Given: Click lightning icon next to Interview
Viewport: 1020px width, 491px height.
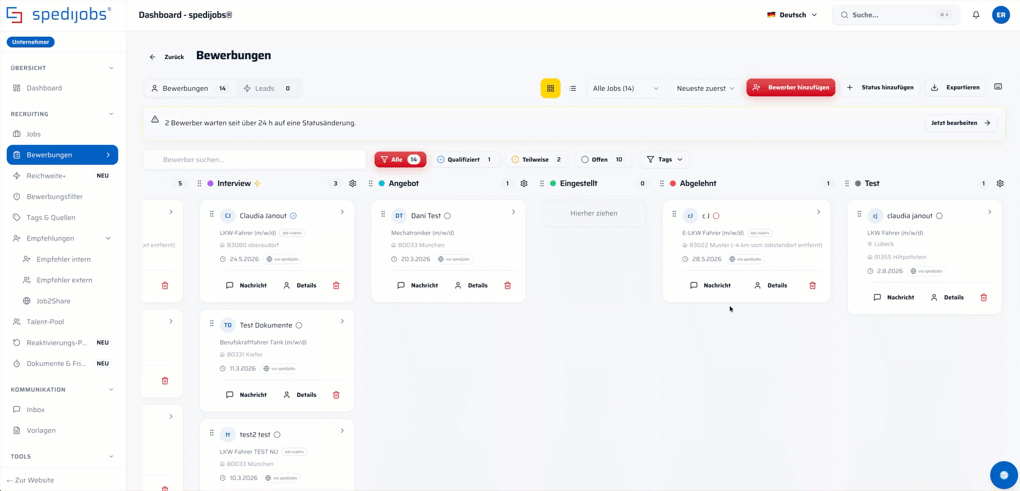Looking at the screenshot, I should [257, 183].
